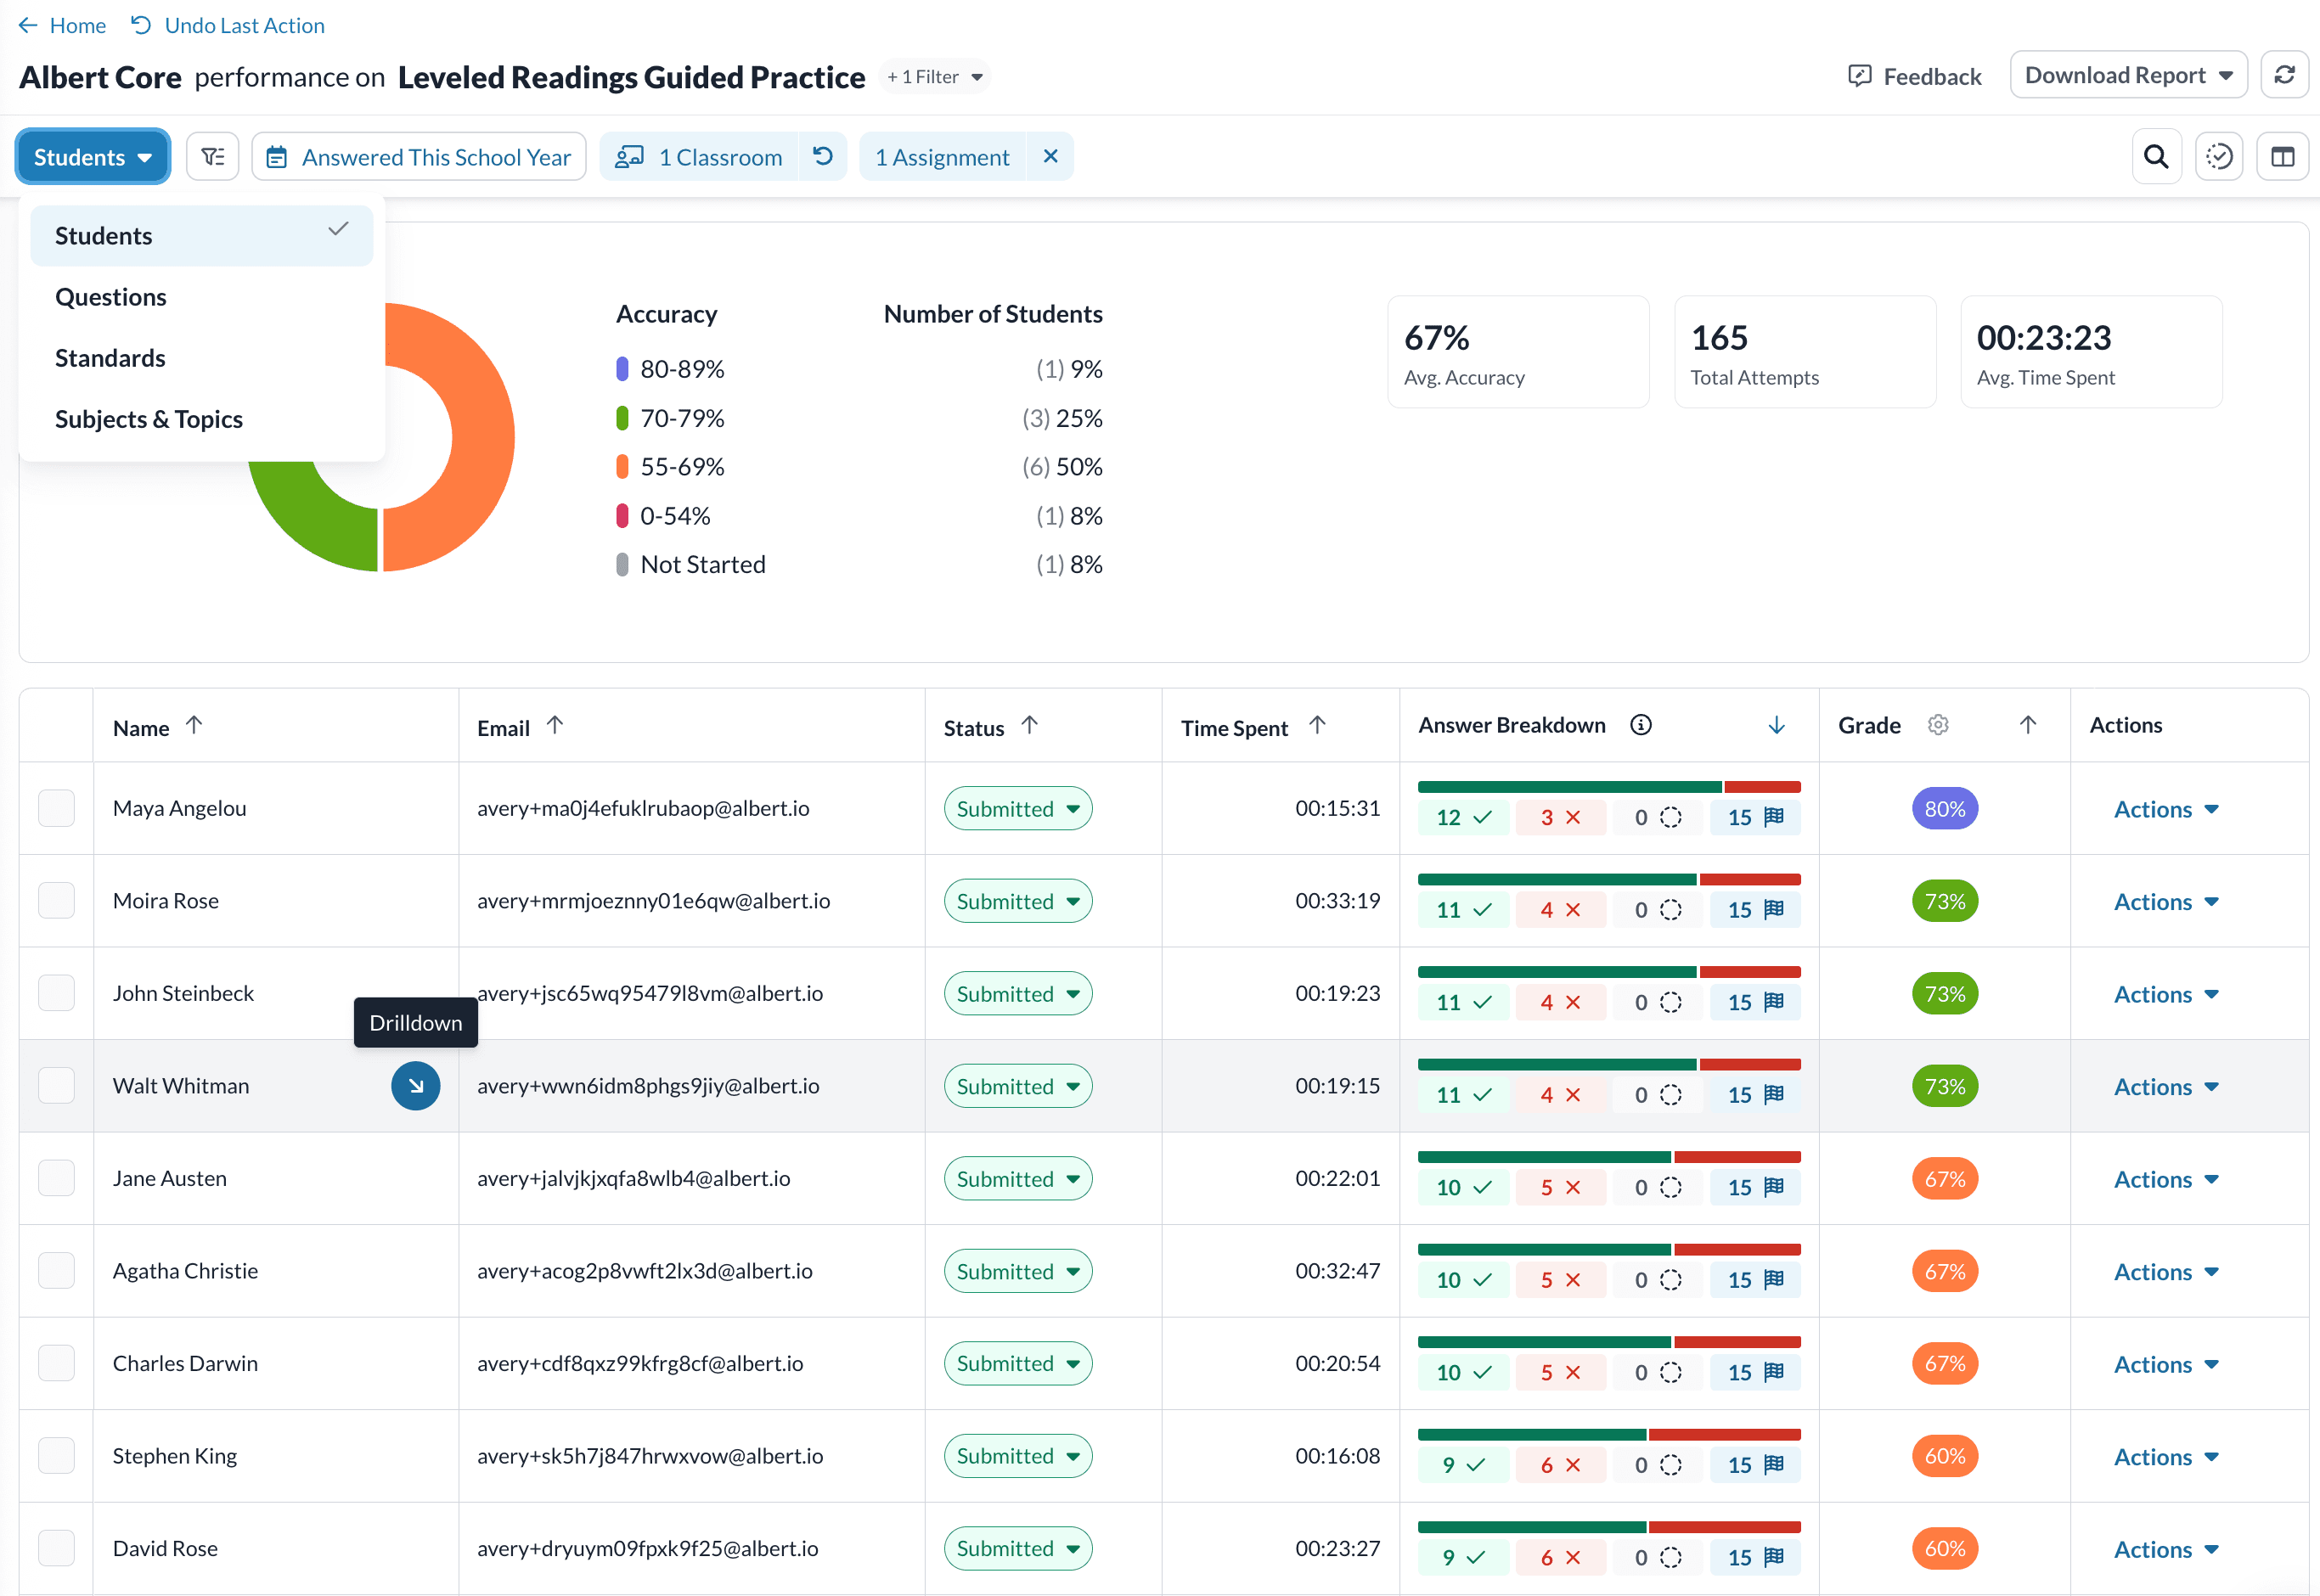This screenshot has width=2320, height=1596.
Task: Reset the 1 Classroom filter
Action: pos(822,157)
